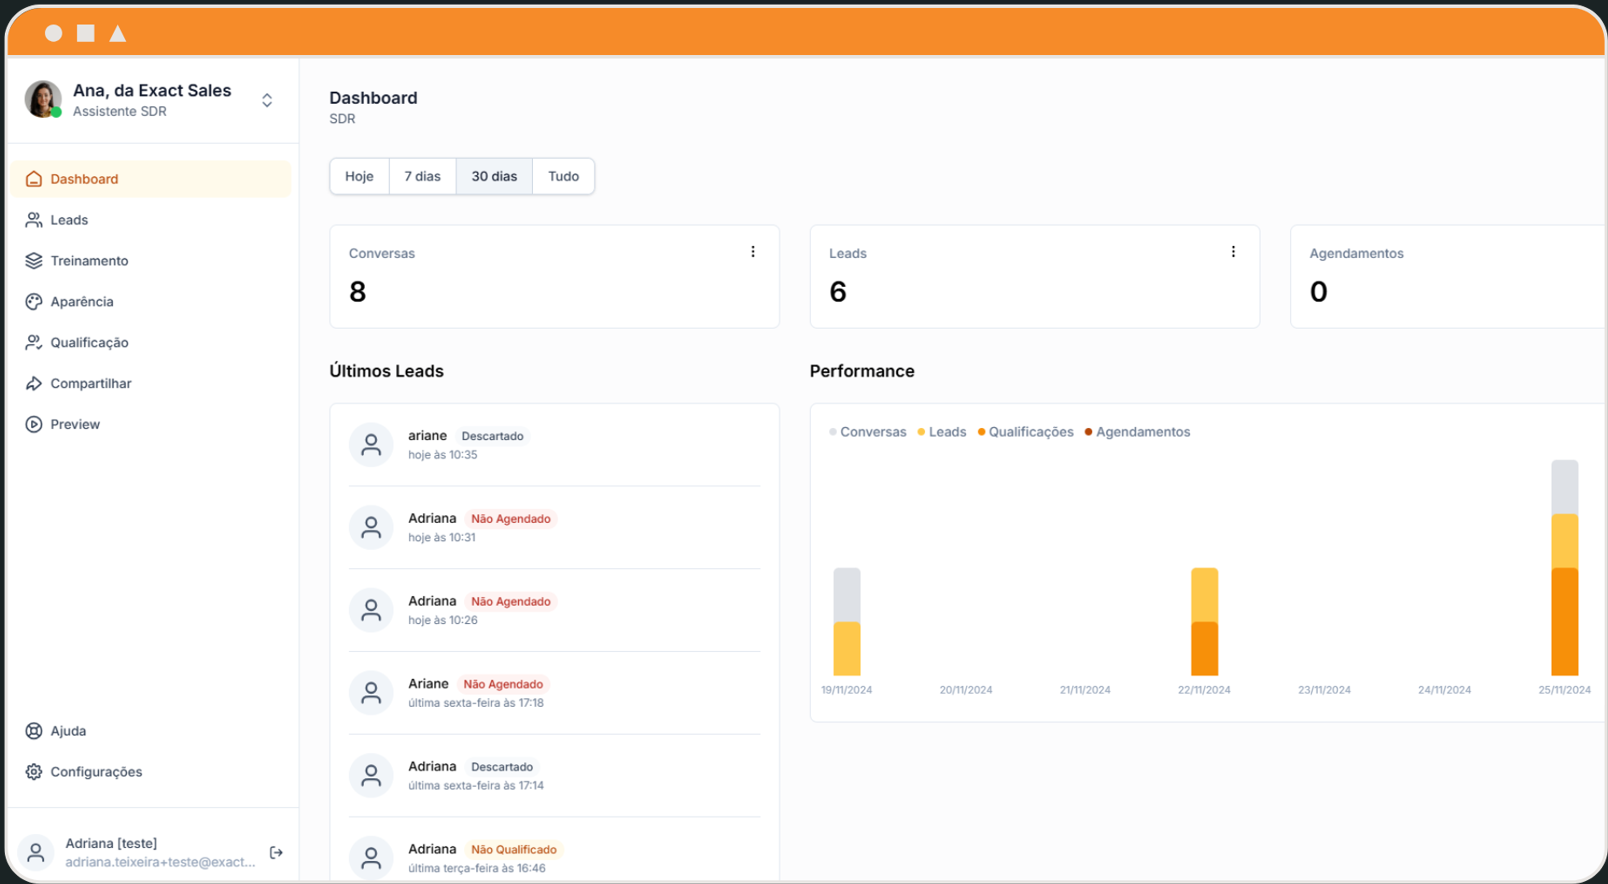This screenshot has width=1608, height=884.
Task: Toggle the Leads series in chart legend
Action: pos(942,432)
